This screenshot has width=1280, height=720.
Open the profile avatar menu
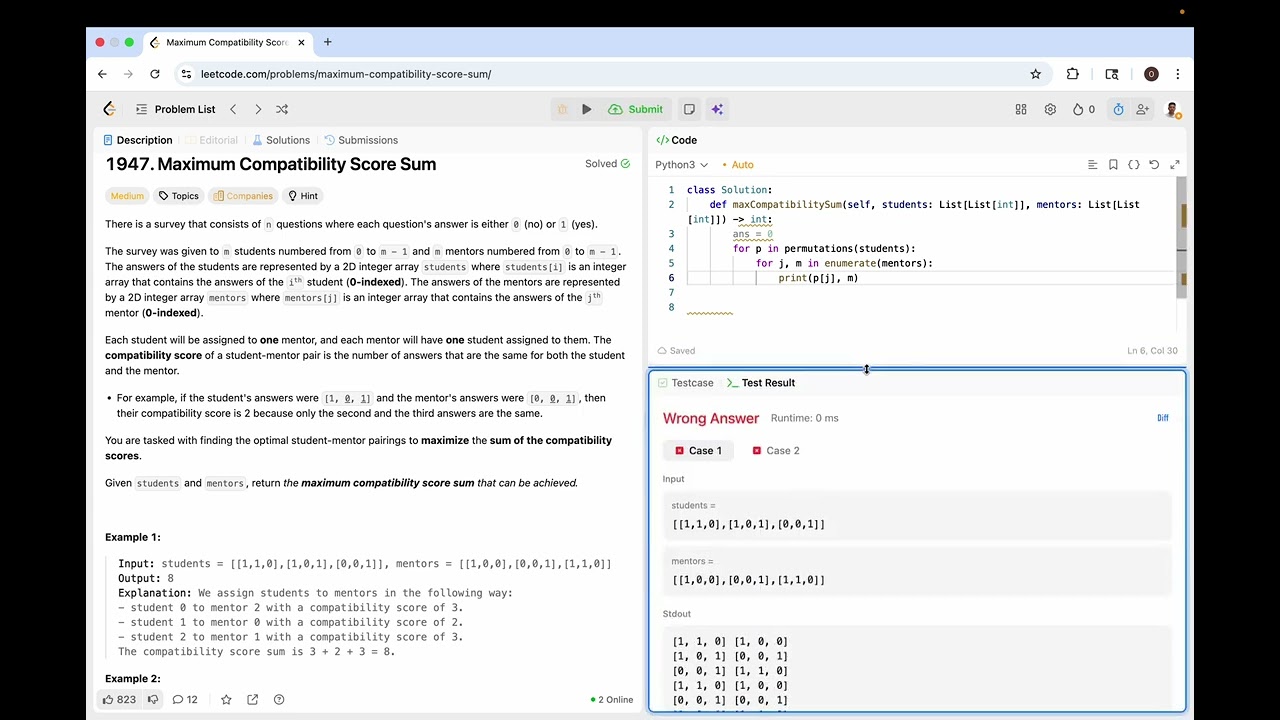[1173, 109]
